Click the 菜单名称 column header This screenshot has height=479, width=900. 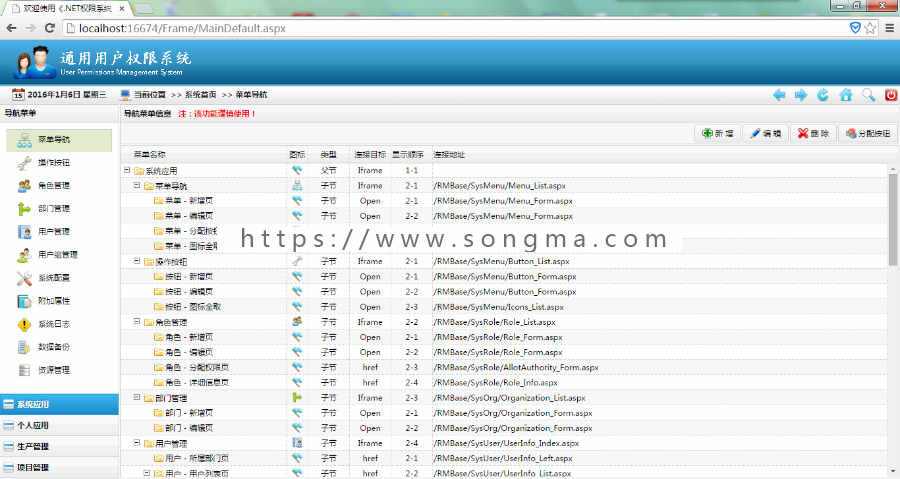pyautogui.click(x=149, y=155)
